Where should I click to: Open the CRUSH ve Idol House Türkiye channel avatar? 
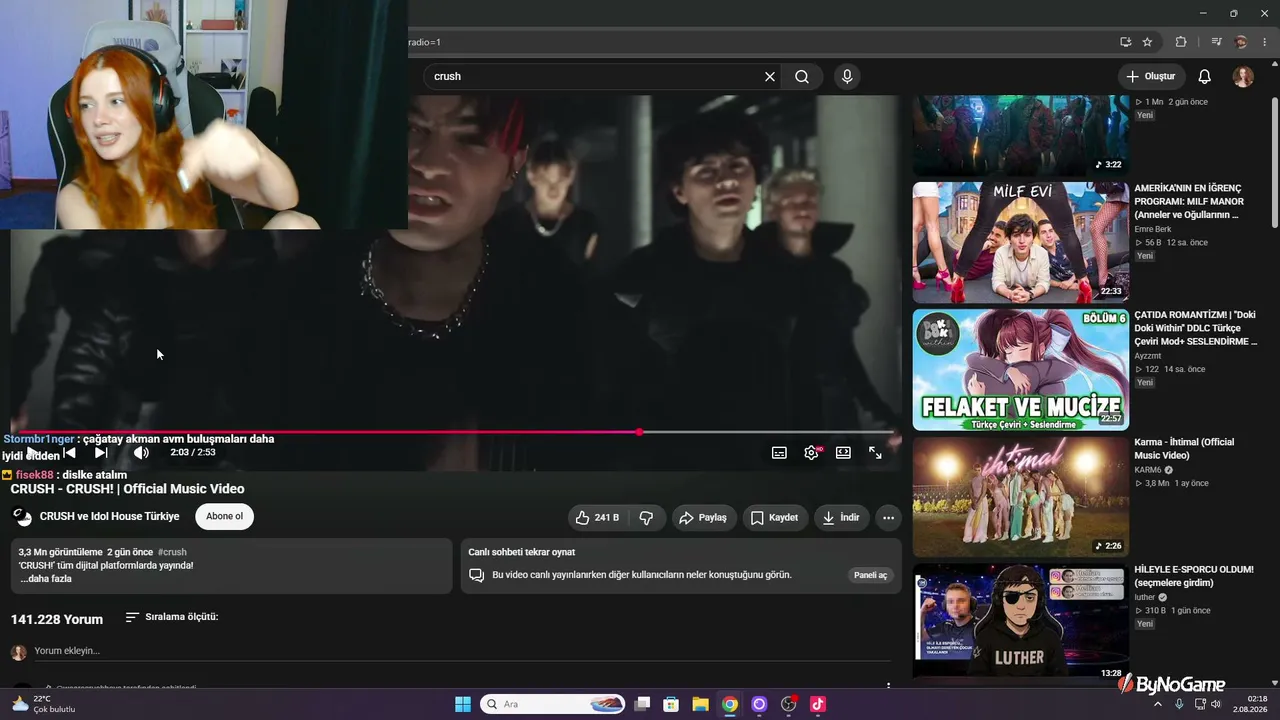coord(22,517)
